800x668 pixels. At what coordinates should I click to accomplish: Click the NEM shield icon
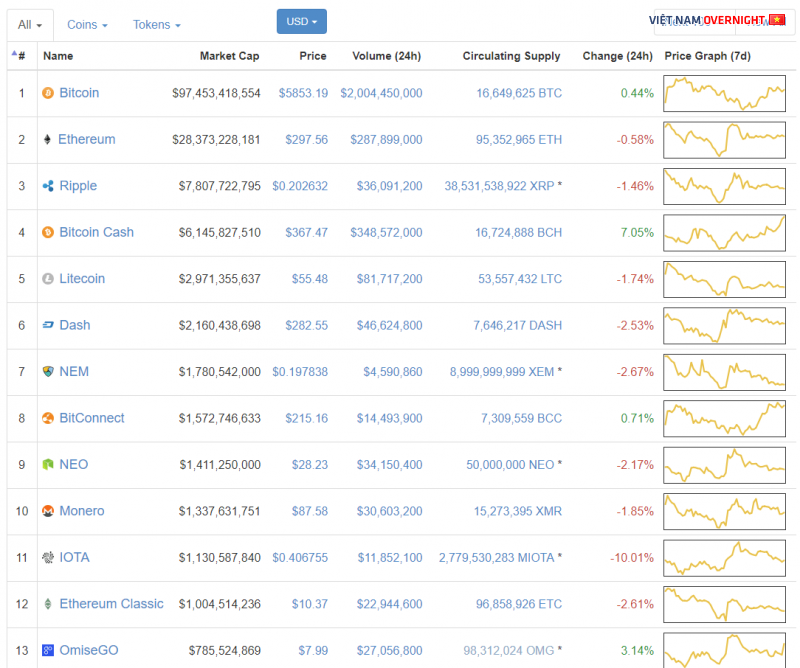48,372
